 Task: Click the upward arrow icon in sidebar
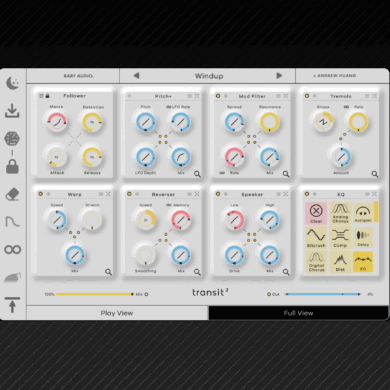[x=12, y=305]
